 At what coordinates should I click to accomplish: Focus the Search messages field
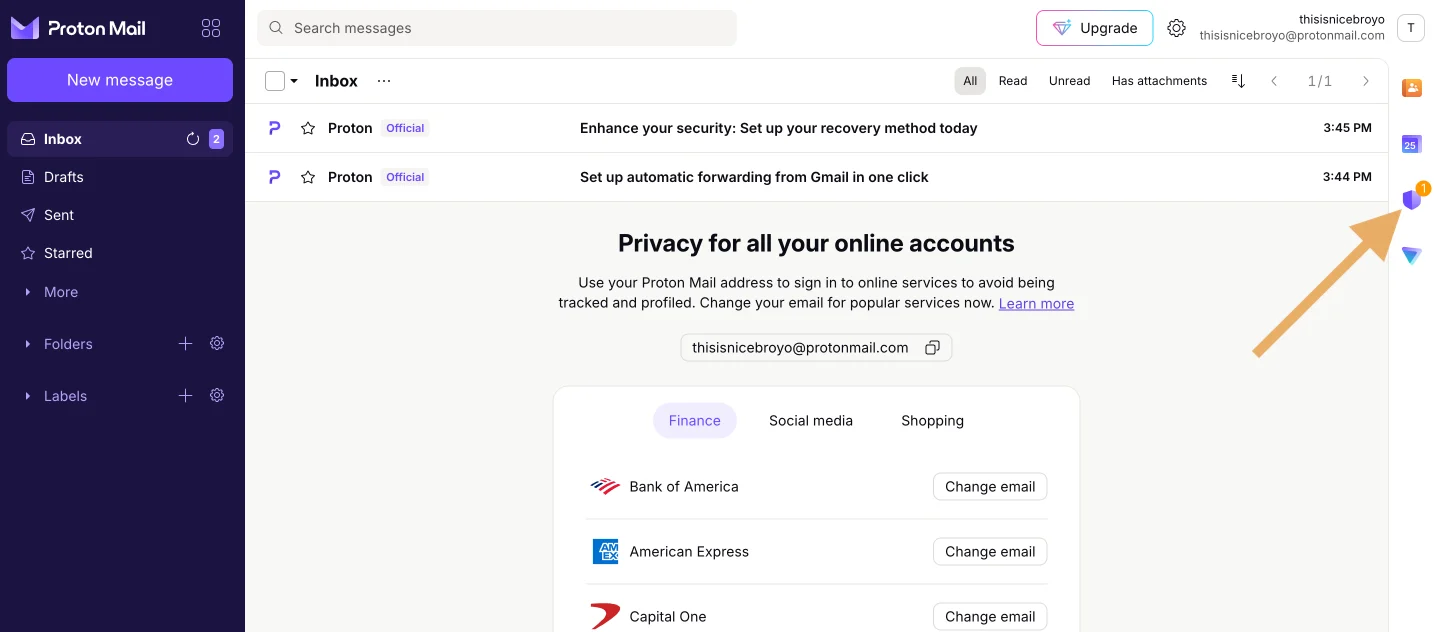(x=497, y=28)
